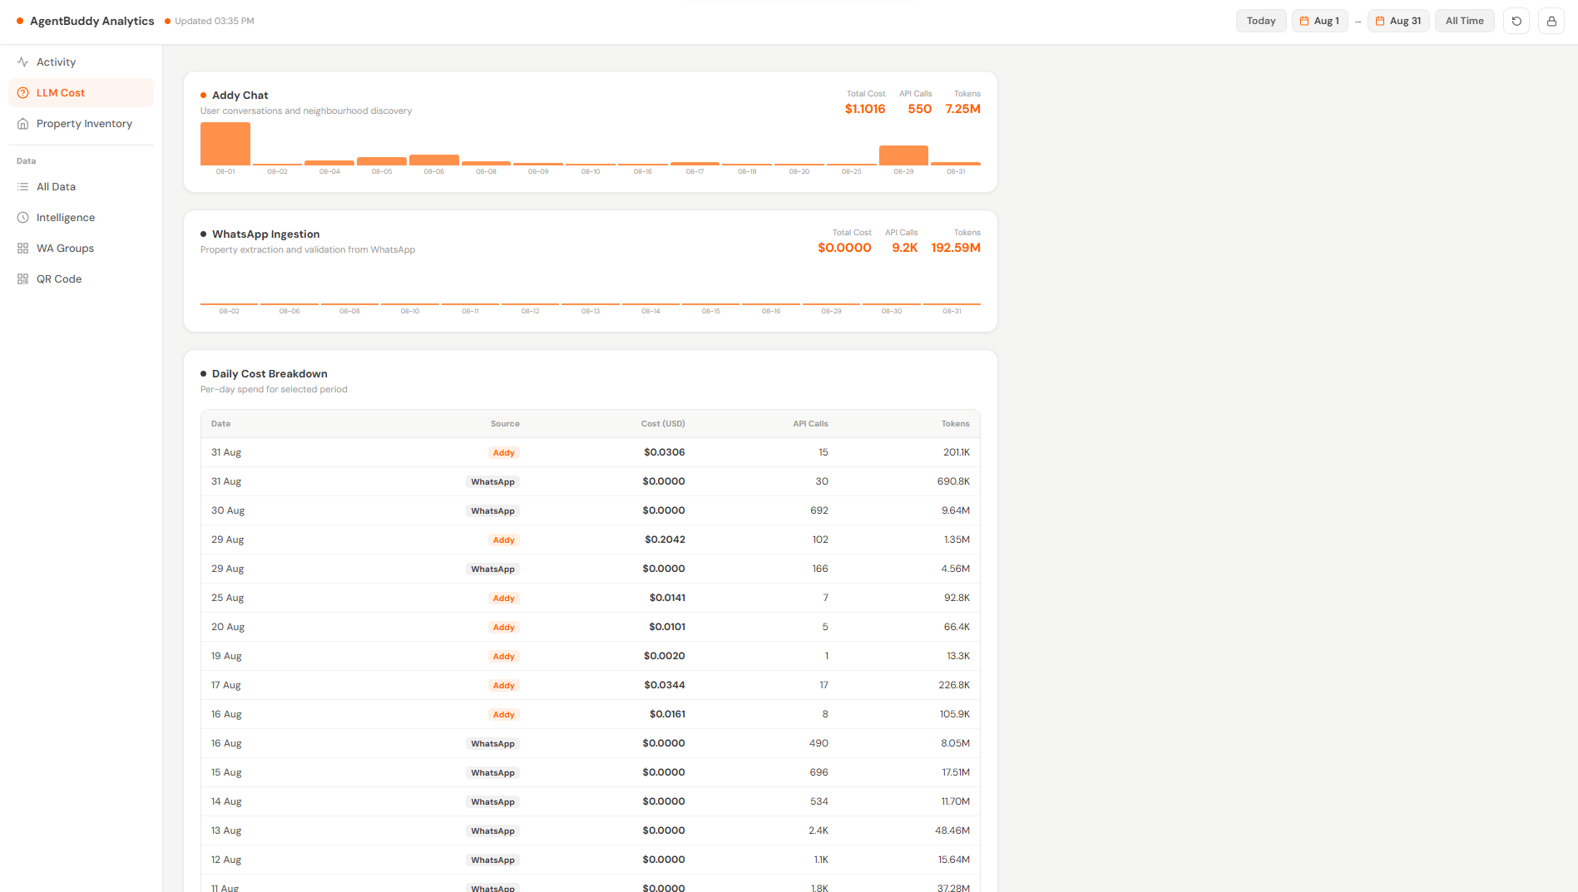Click the 08-29 bar in Addy Chat chart
The image size is (1578, 892).
[x=903, y=155]
